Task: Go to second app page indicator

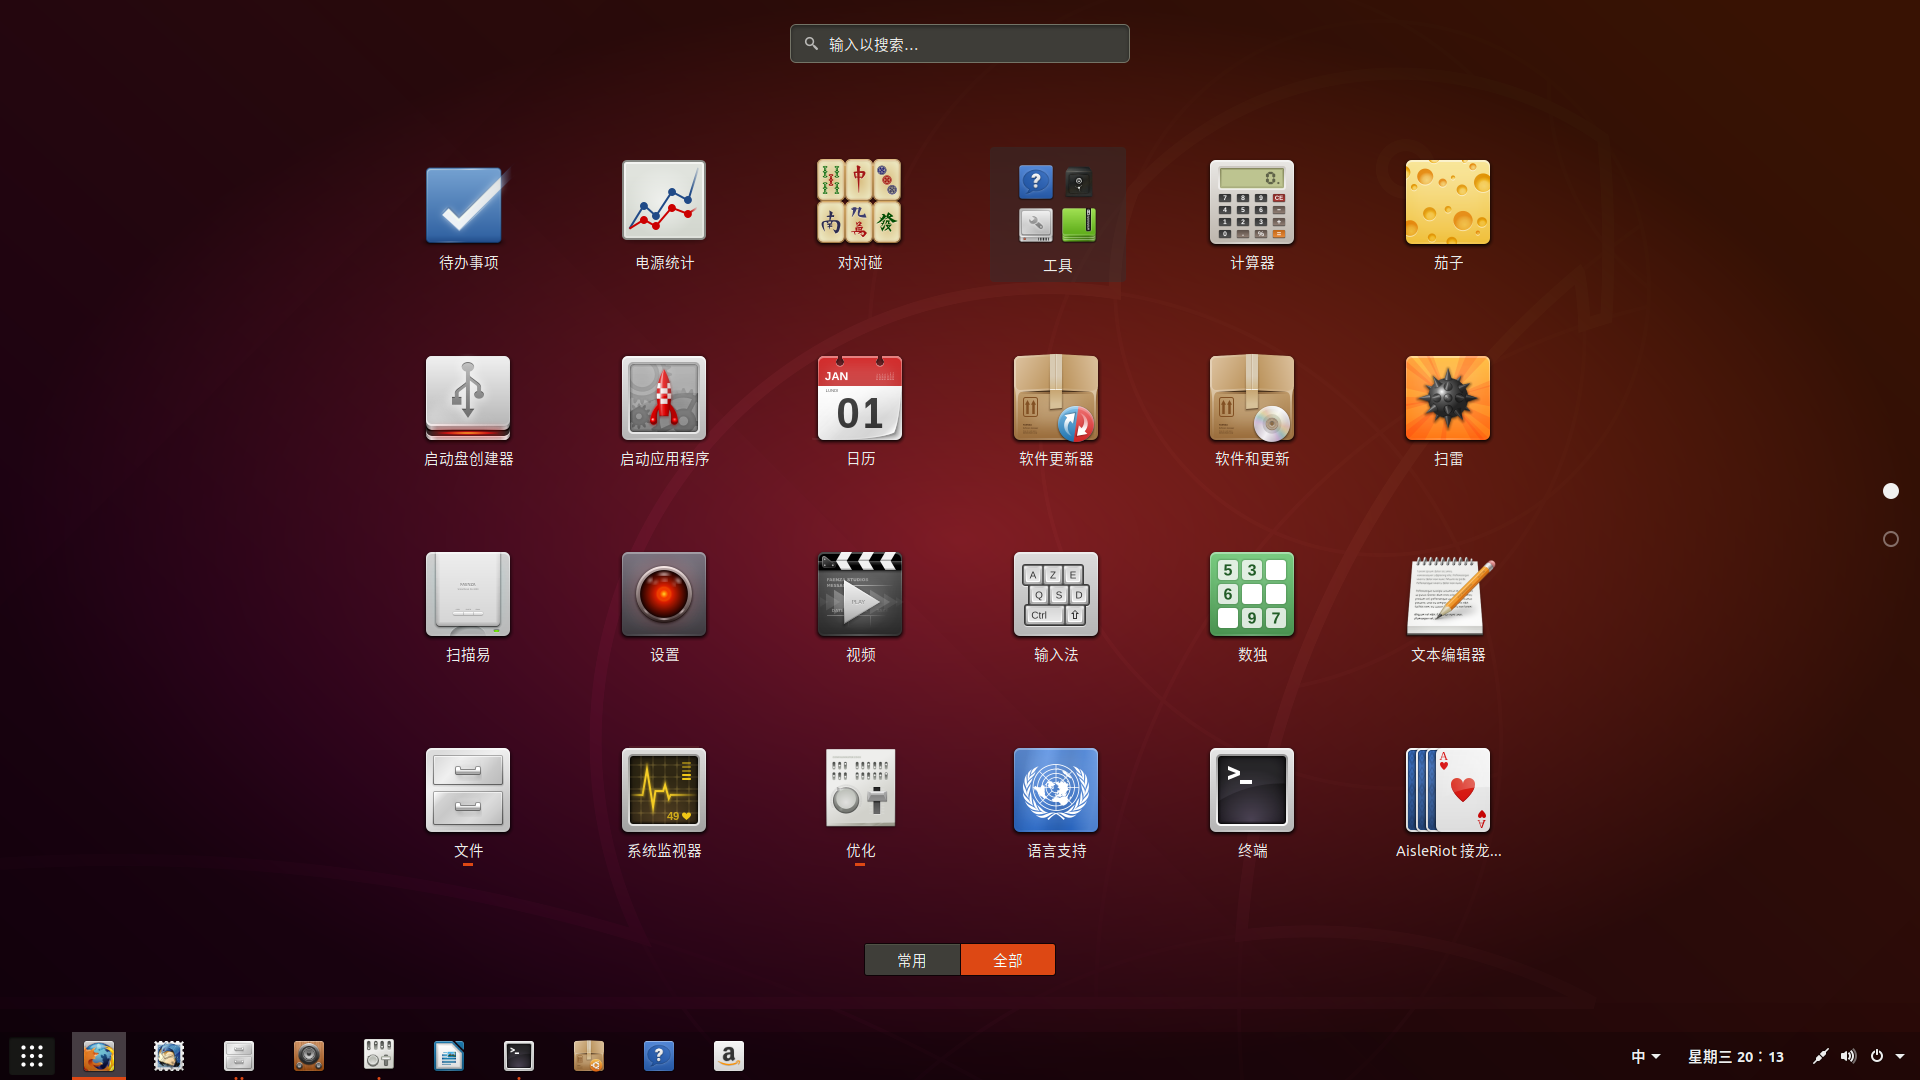Action: pos(1890,539)
